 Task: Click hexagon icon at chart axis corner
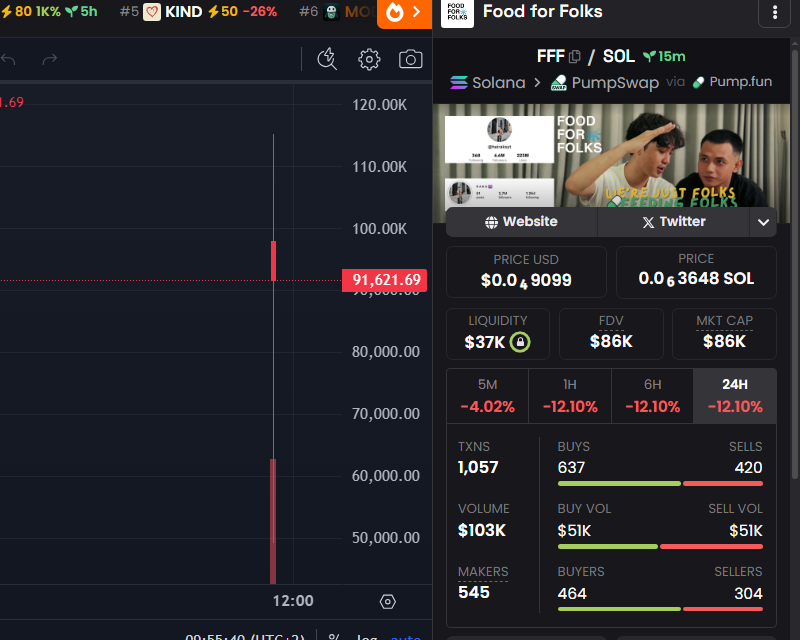387,602
